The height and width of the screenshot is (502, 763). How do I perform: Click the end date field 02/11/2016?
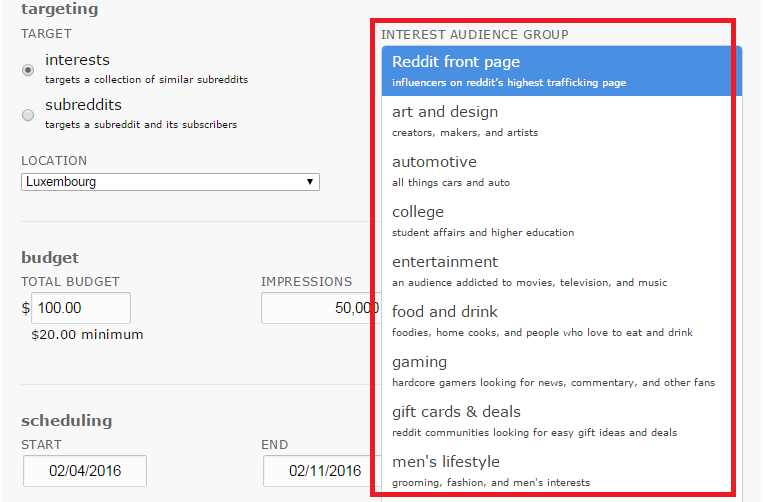pos(322,471)
